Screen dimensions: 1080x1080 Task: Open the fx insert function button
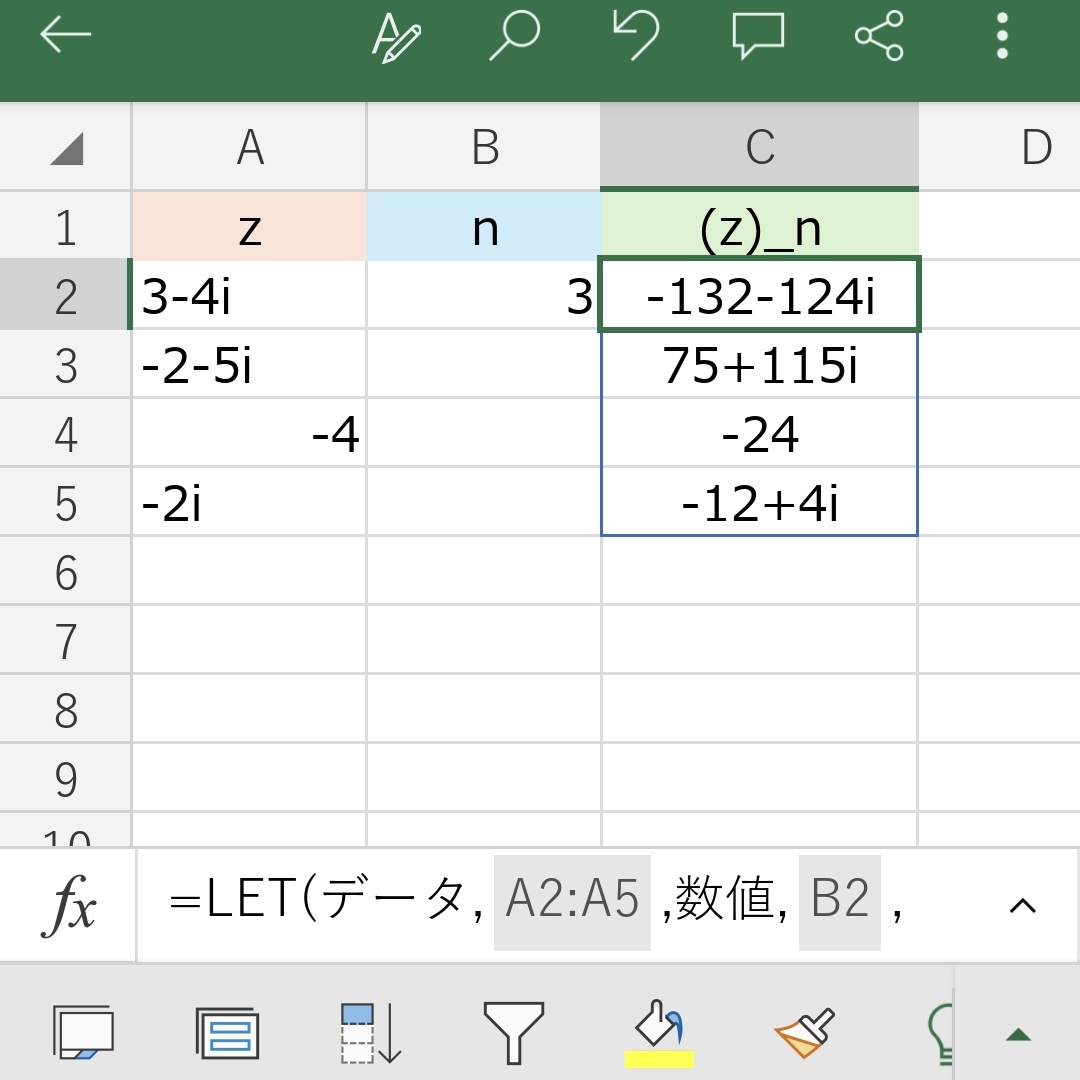68,905
